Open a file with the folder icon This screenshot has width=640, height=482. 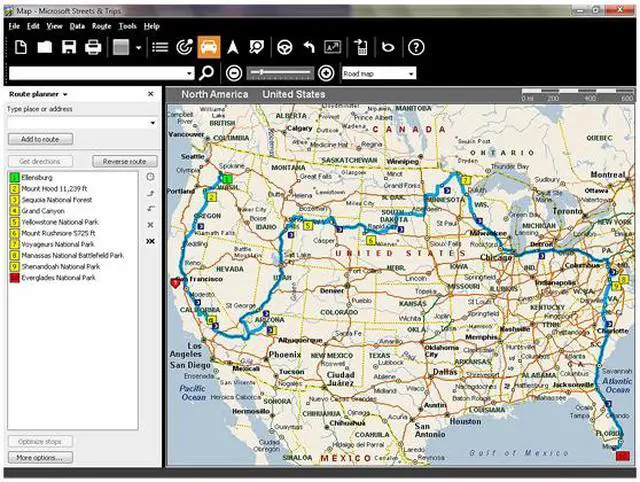click(45, 47)
